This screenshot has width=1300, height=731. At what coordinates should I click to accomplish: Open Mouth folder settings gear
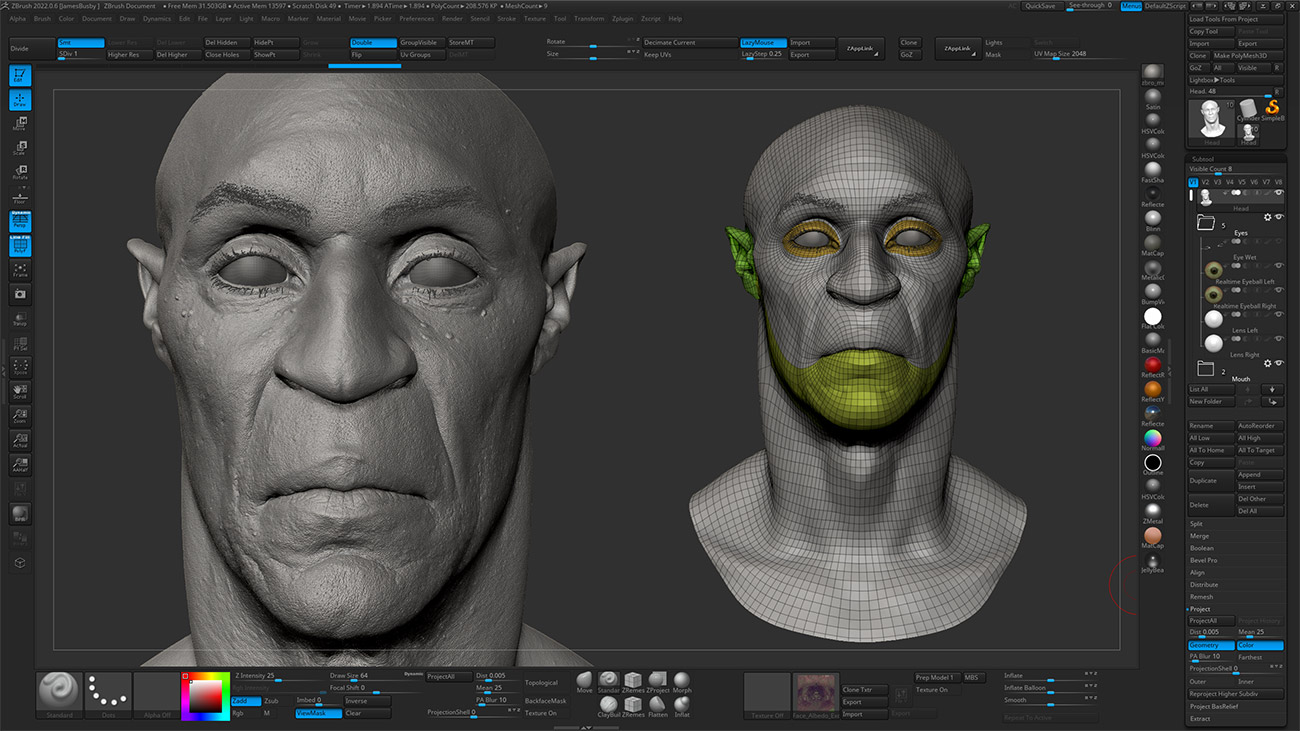1267,363
